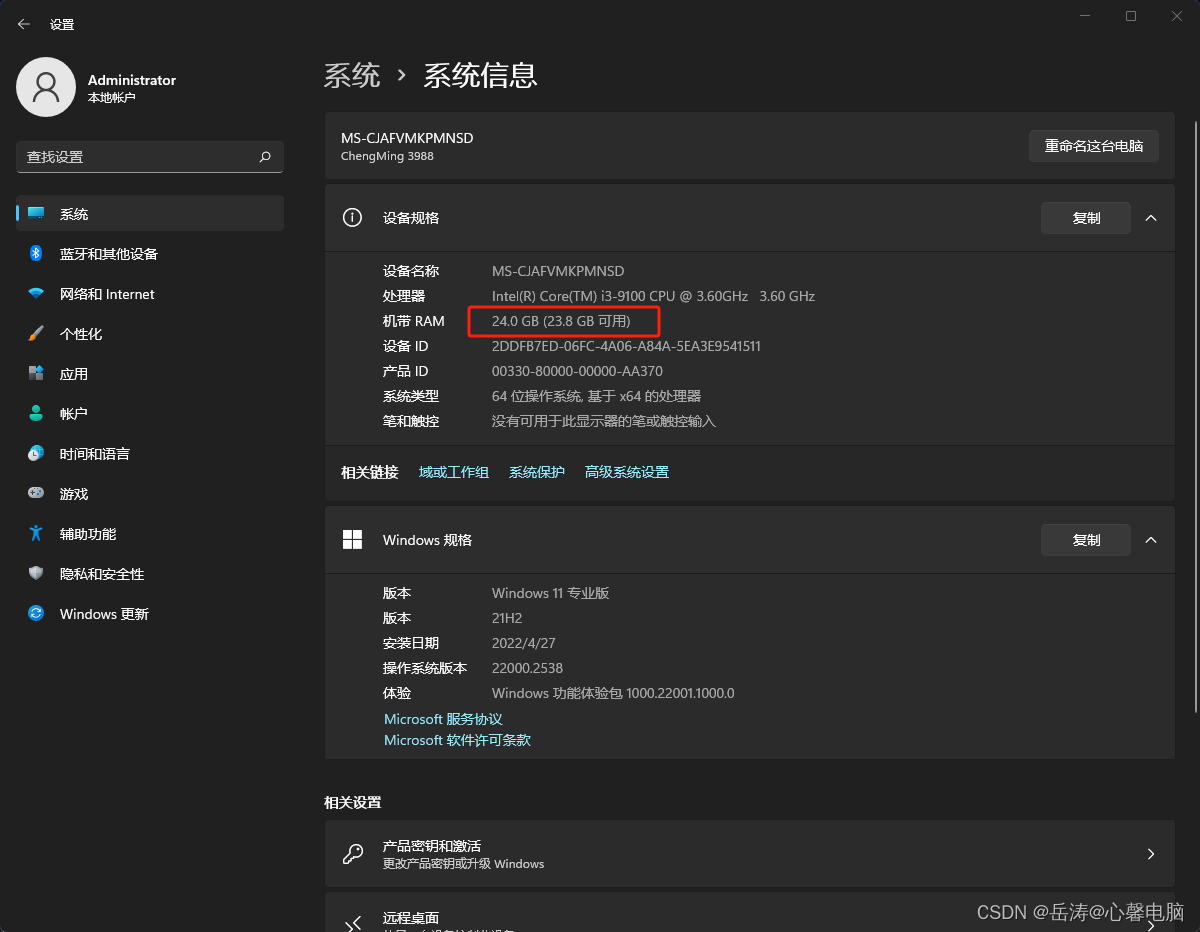Open 蓝牙和其他设备 in sidebar
The width and height of the screenshot is (1200, 932).
coord(150,254)
